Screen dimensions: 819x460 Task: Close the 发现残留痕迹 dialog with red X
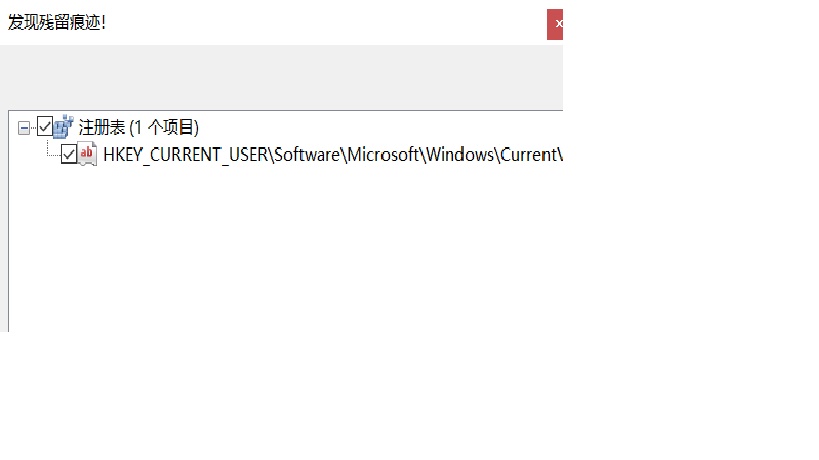[x=555, y=23]
